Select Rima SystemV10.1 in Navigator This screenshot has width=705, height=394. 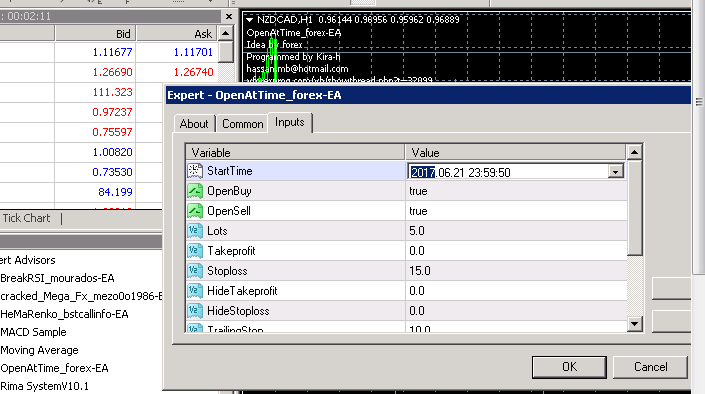pyautogui.click(x=44, y=386)
